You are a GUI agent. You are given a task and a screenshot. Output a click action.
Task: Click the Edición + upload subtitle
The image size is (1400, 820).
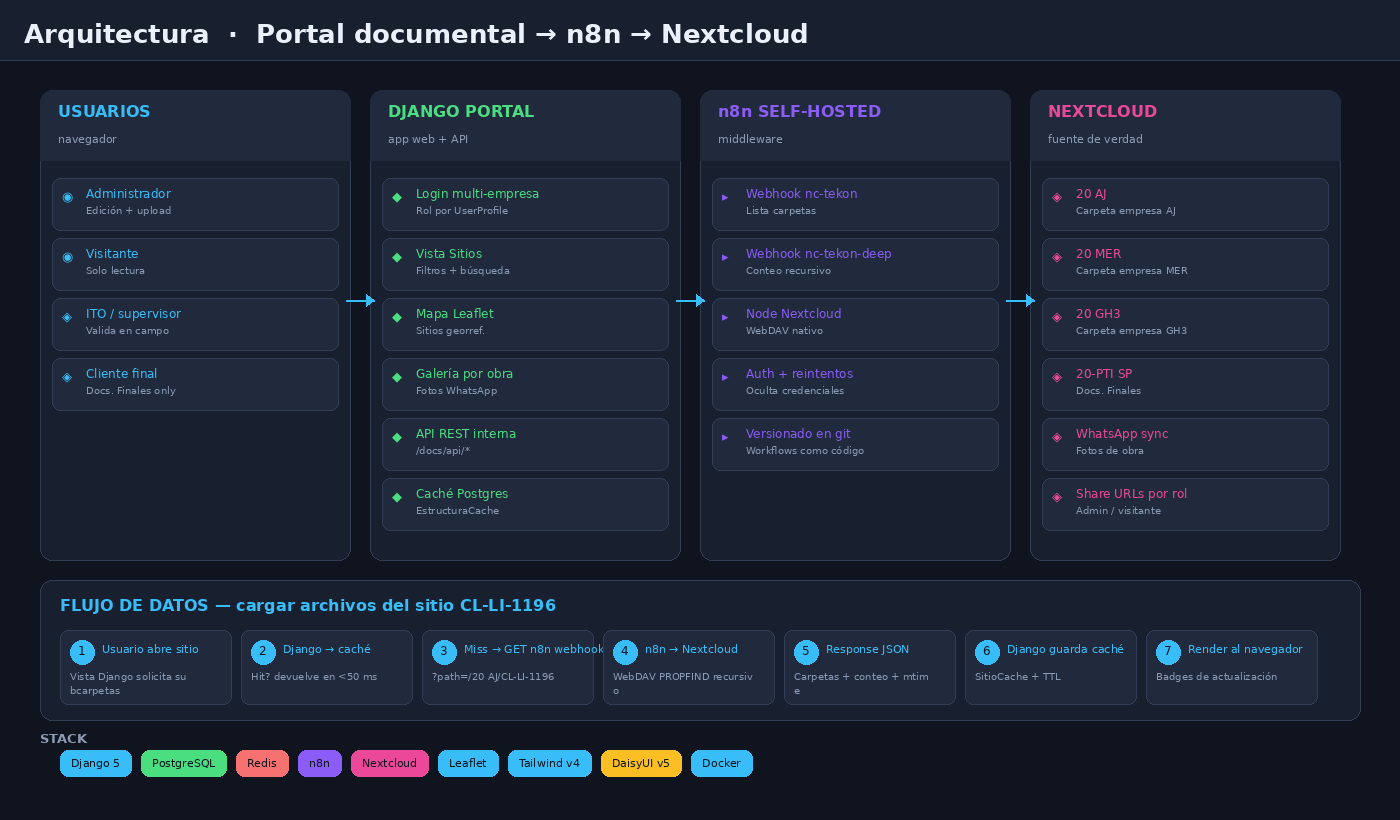129,211
